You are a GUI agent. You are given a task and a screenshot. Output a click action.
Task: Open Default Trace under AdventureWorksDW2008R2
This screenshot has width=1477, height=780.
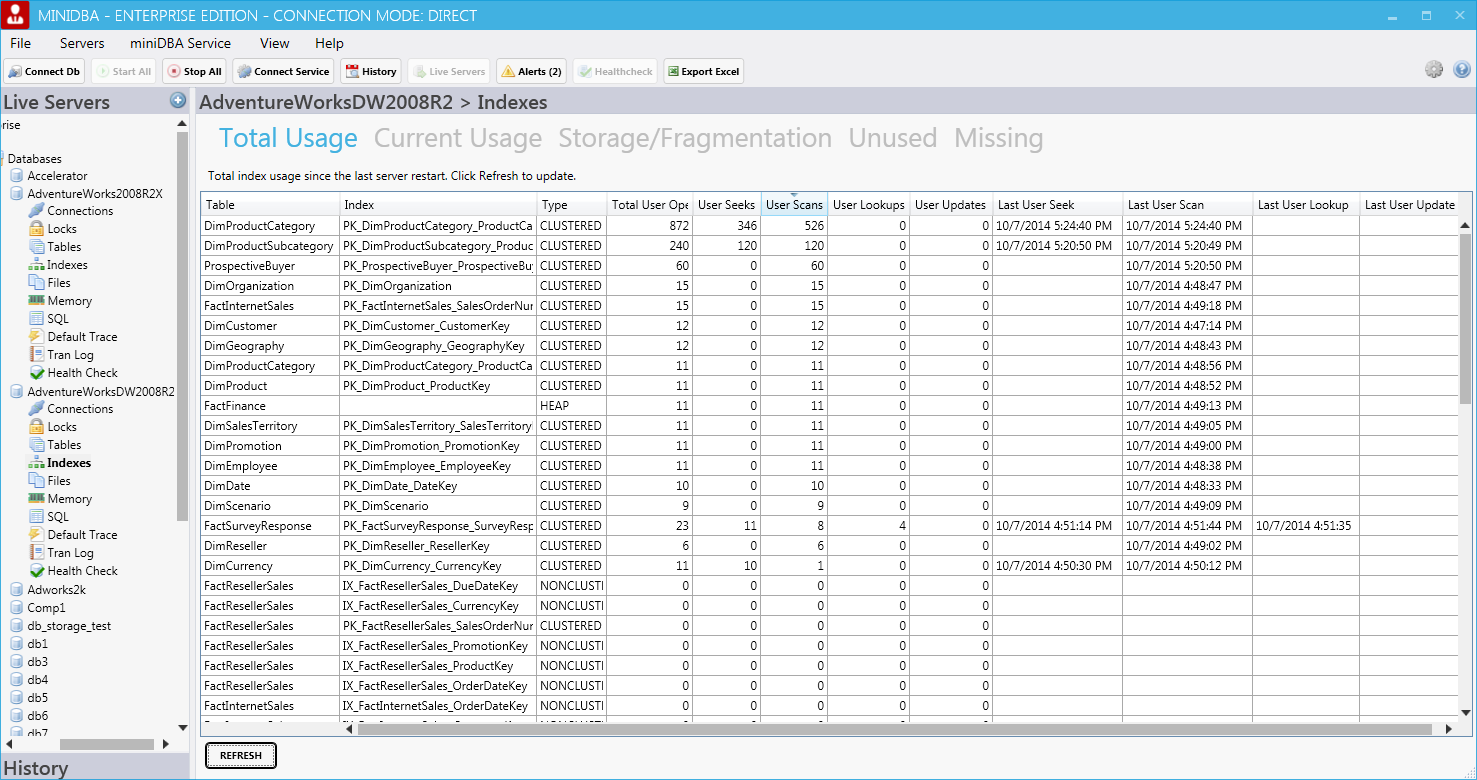(82, 535)
